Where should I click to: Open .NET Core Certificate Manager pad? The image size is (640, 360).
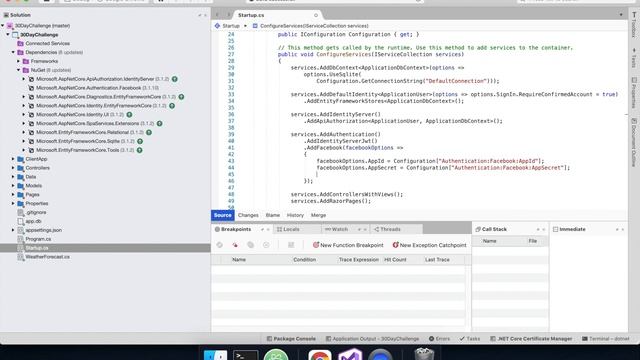[531, 339]
